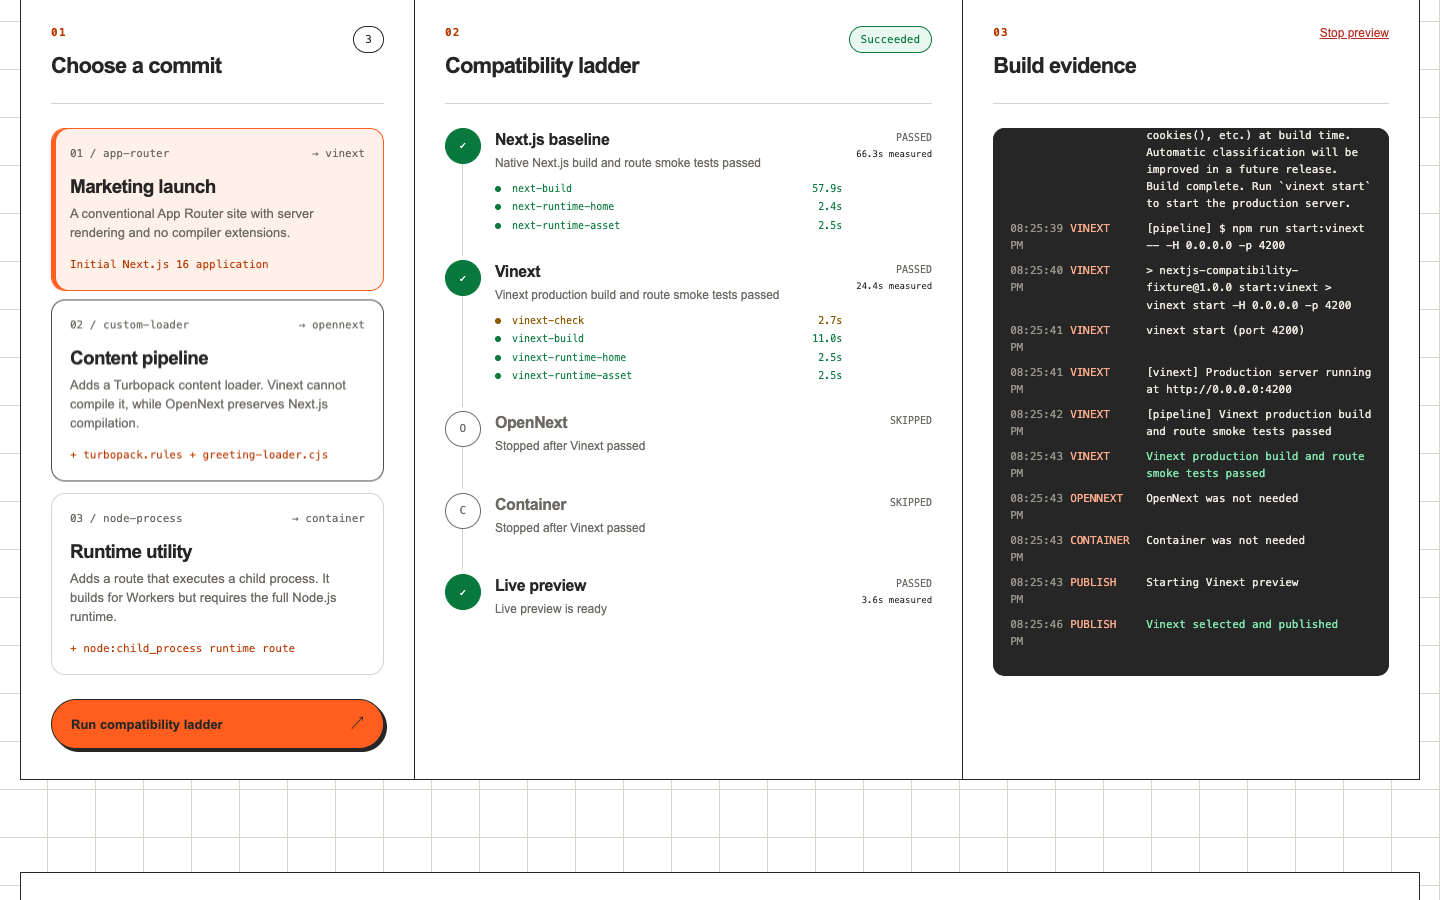Viewport: 1440px width, 900px height.
Task: Click the Succeeded status badge
Action: click(x=890, y=40)
